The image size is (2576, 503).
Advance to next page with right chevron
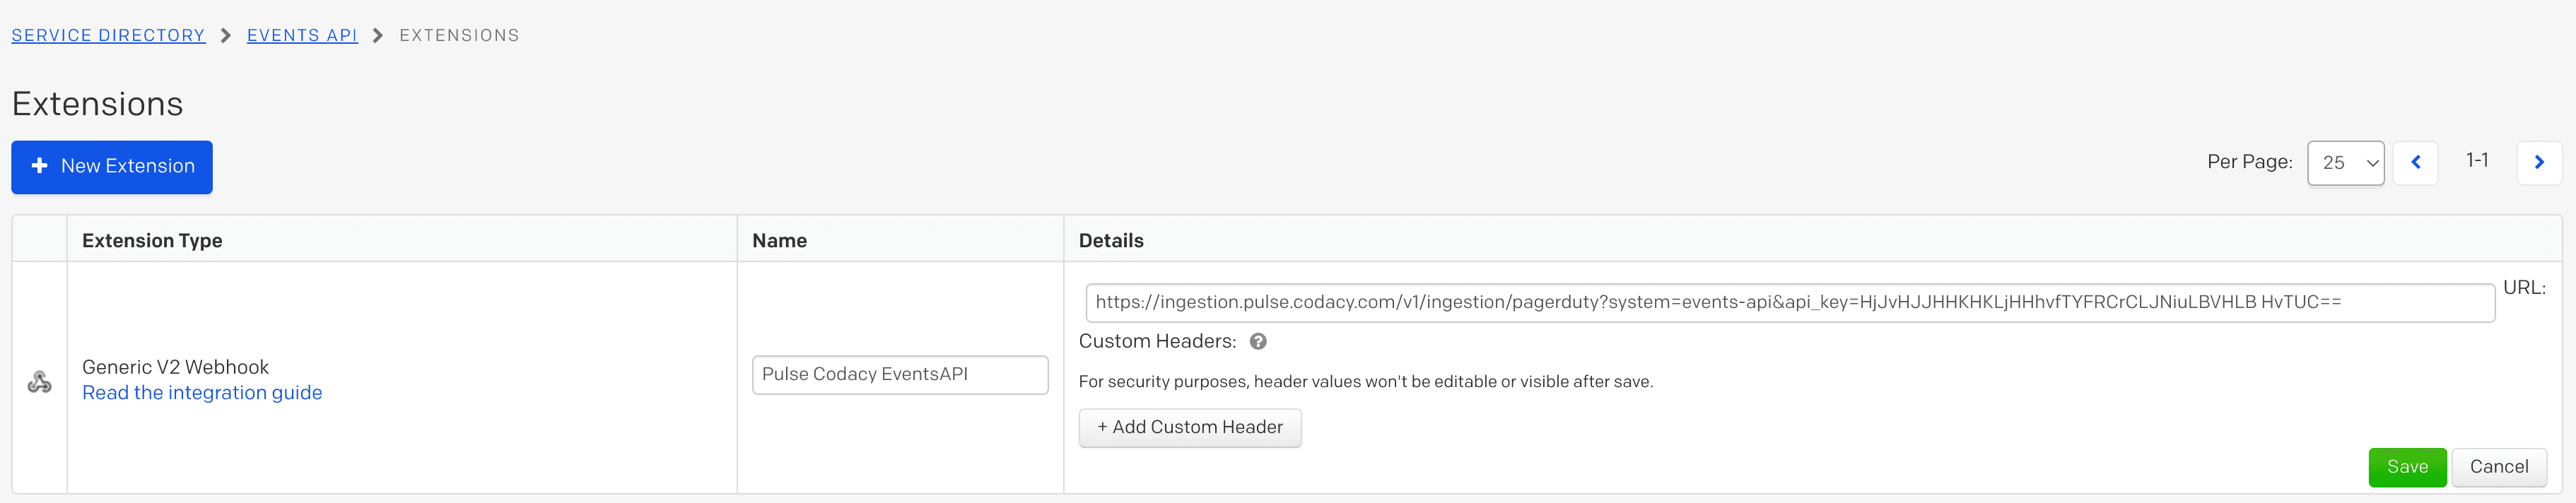(x=2539, y=162)
